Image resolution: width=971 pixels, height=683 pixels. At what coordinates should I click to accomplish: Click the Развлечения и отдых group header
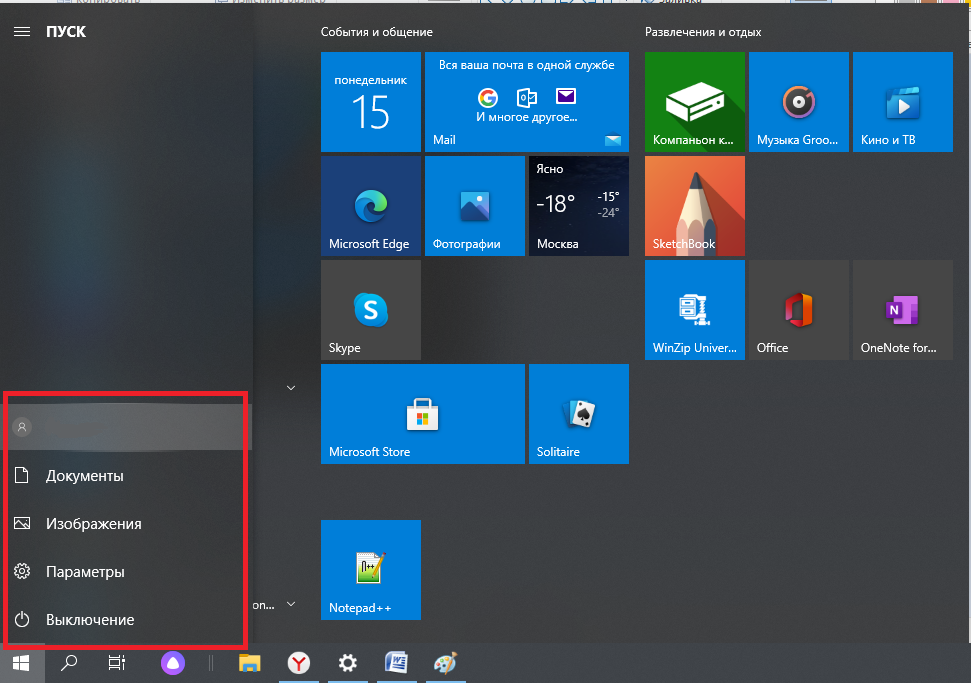point(703,32)
